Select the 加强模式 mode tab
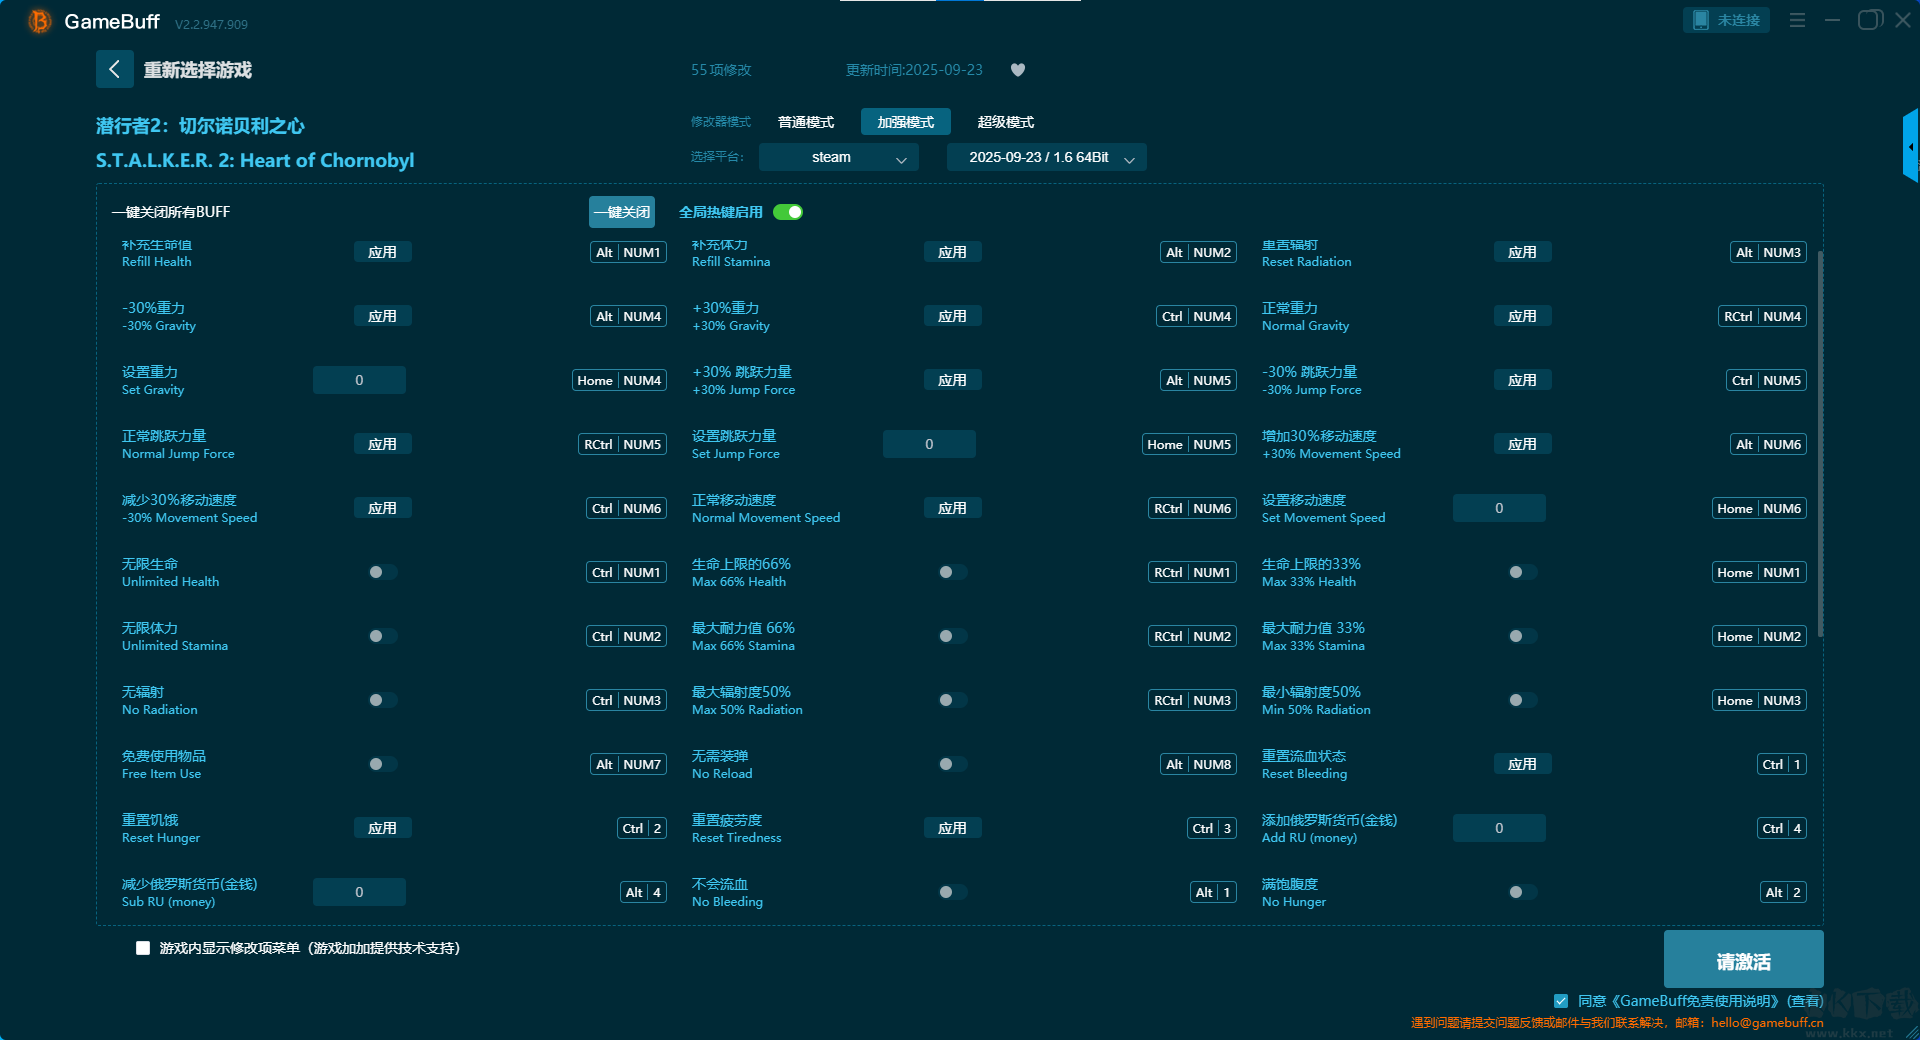The width and height of the screenshot is (1920, 1040). tap(906, 122)
